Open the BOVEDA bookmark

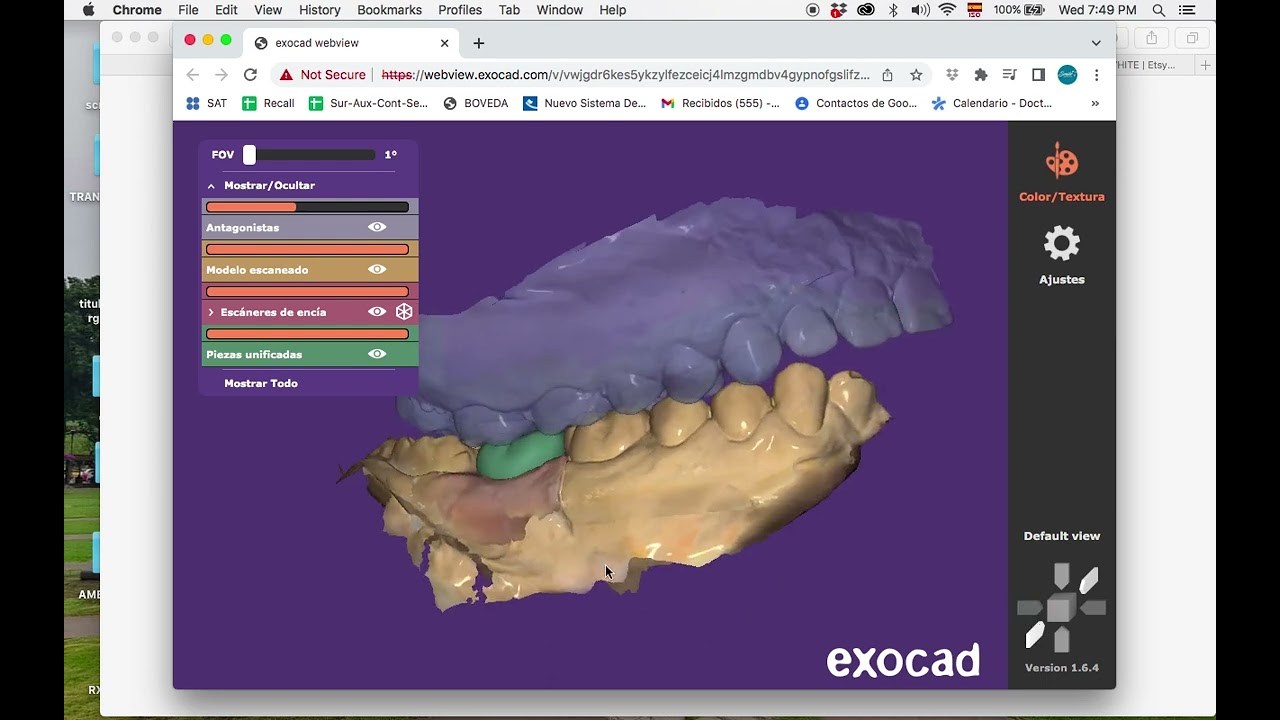pyautogui.click(x=476, y=103)
